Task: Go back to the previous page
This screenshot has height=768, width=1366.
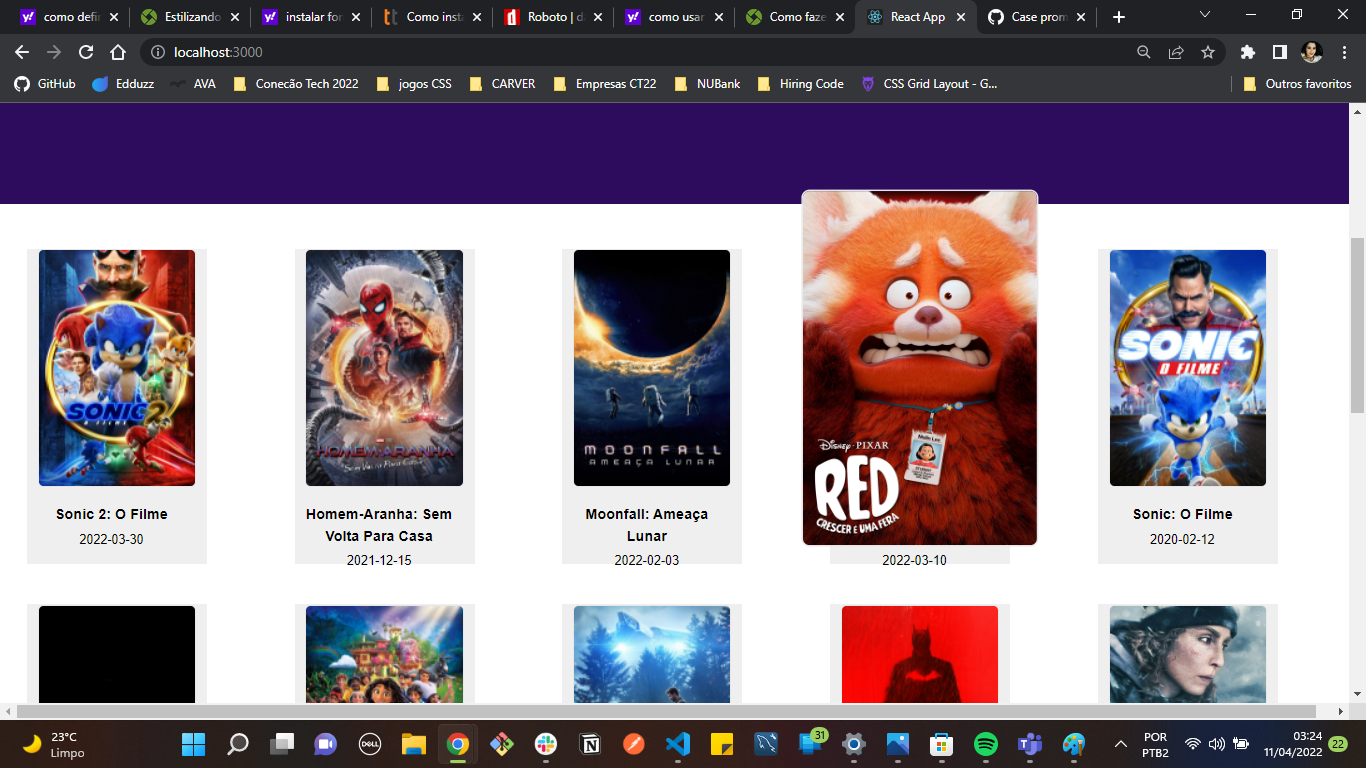Action: click(x=22, y=52)
